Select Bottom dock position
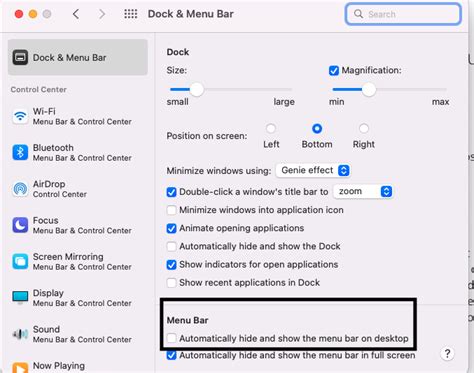This screenshot has height=373, width=474. coord(317,128)
